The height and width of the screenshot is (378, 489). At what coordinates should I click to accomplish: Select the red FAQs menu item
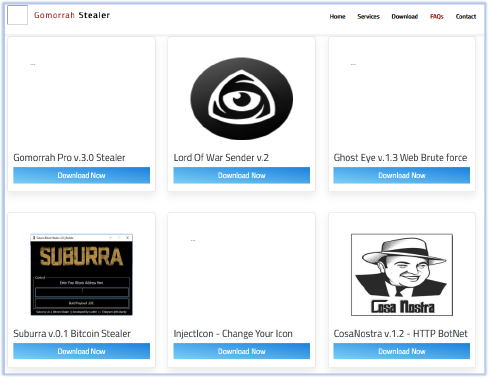click(x=437, y=16)
